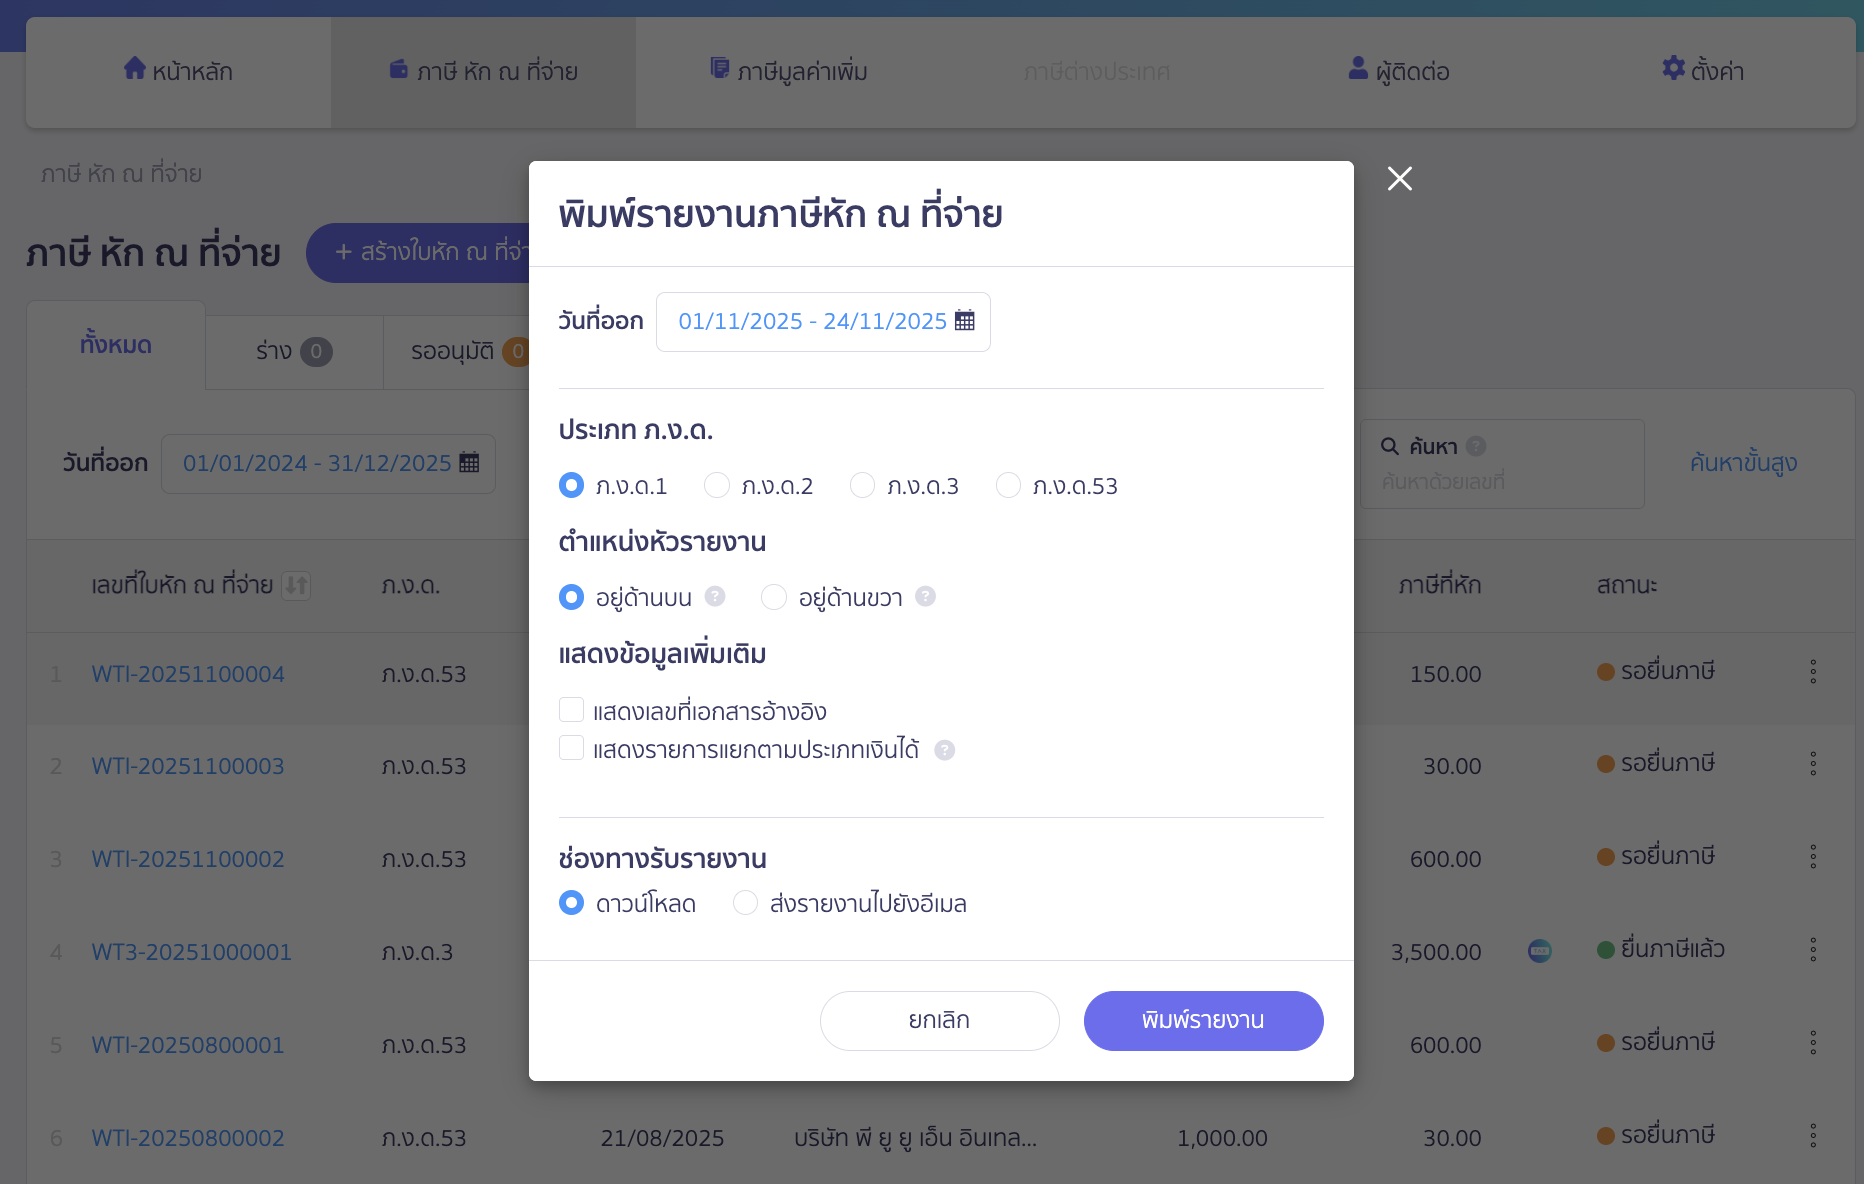Close the print report dialog with X
Screen dimensions: 1864x1184
point(1399,179)
